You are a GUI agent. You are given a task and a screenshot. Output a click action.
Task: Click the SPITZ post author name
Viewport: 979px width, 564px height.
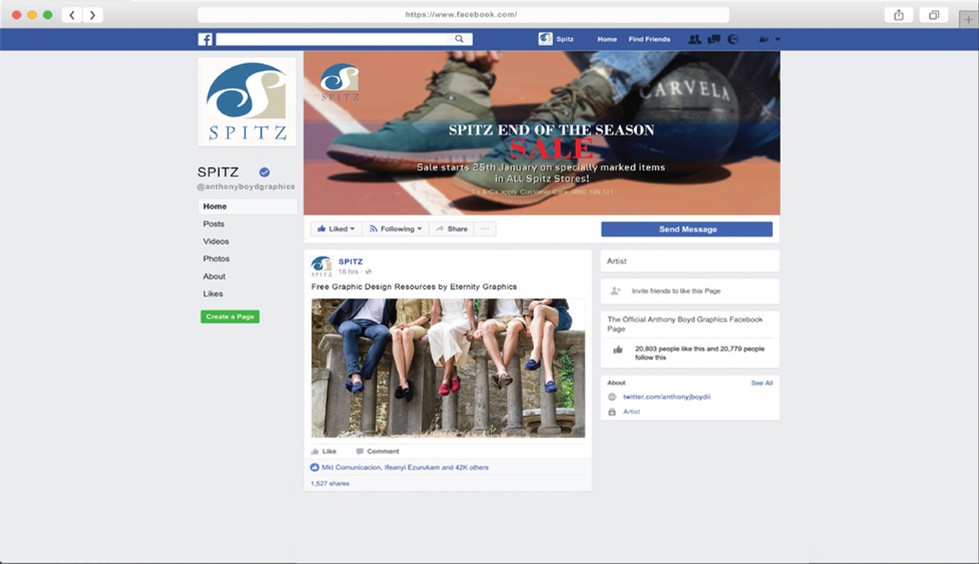[x=350, y=262]
